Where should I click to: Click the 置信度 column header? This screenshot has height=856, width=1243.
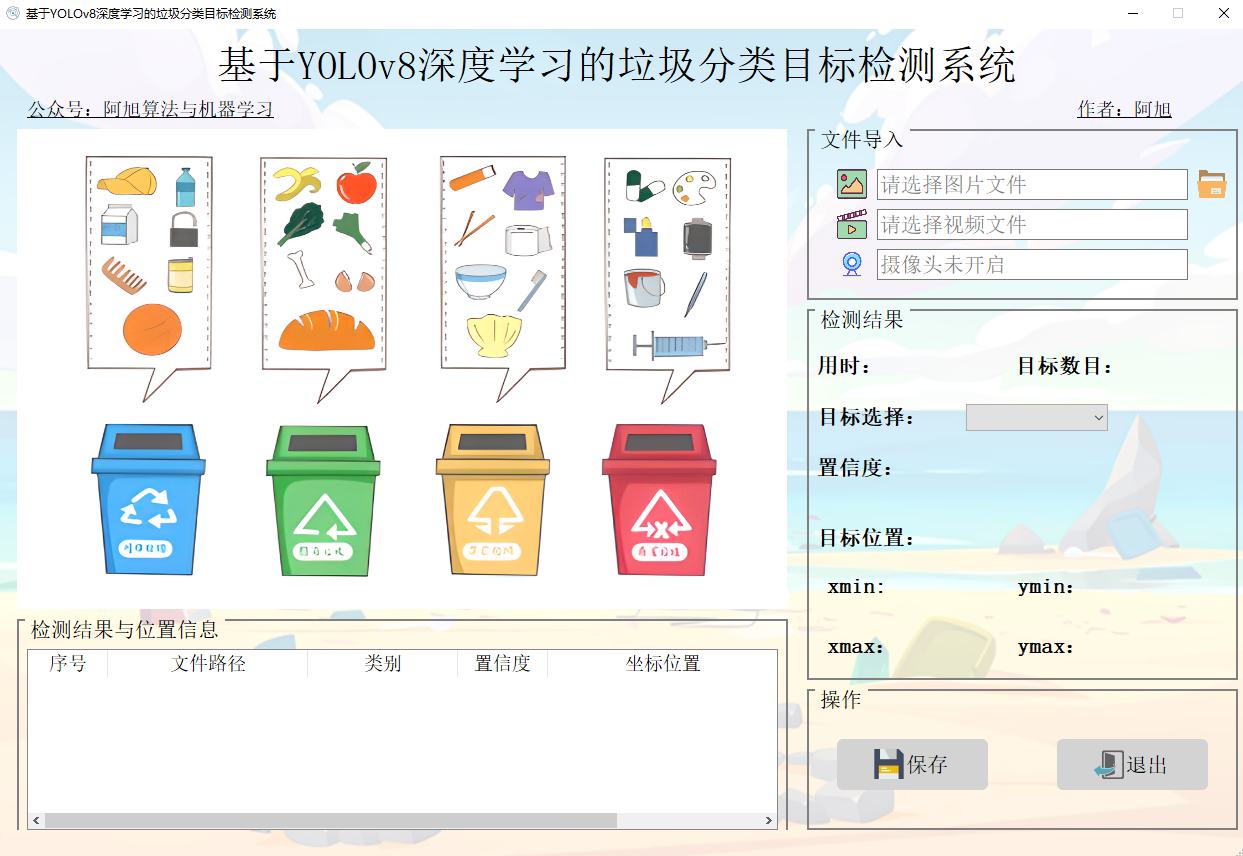pos(502,664)
